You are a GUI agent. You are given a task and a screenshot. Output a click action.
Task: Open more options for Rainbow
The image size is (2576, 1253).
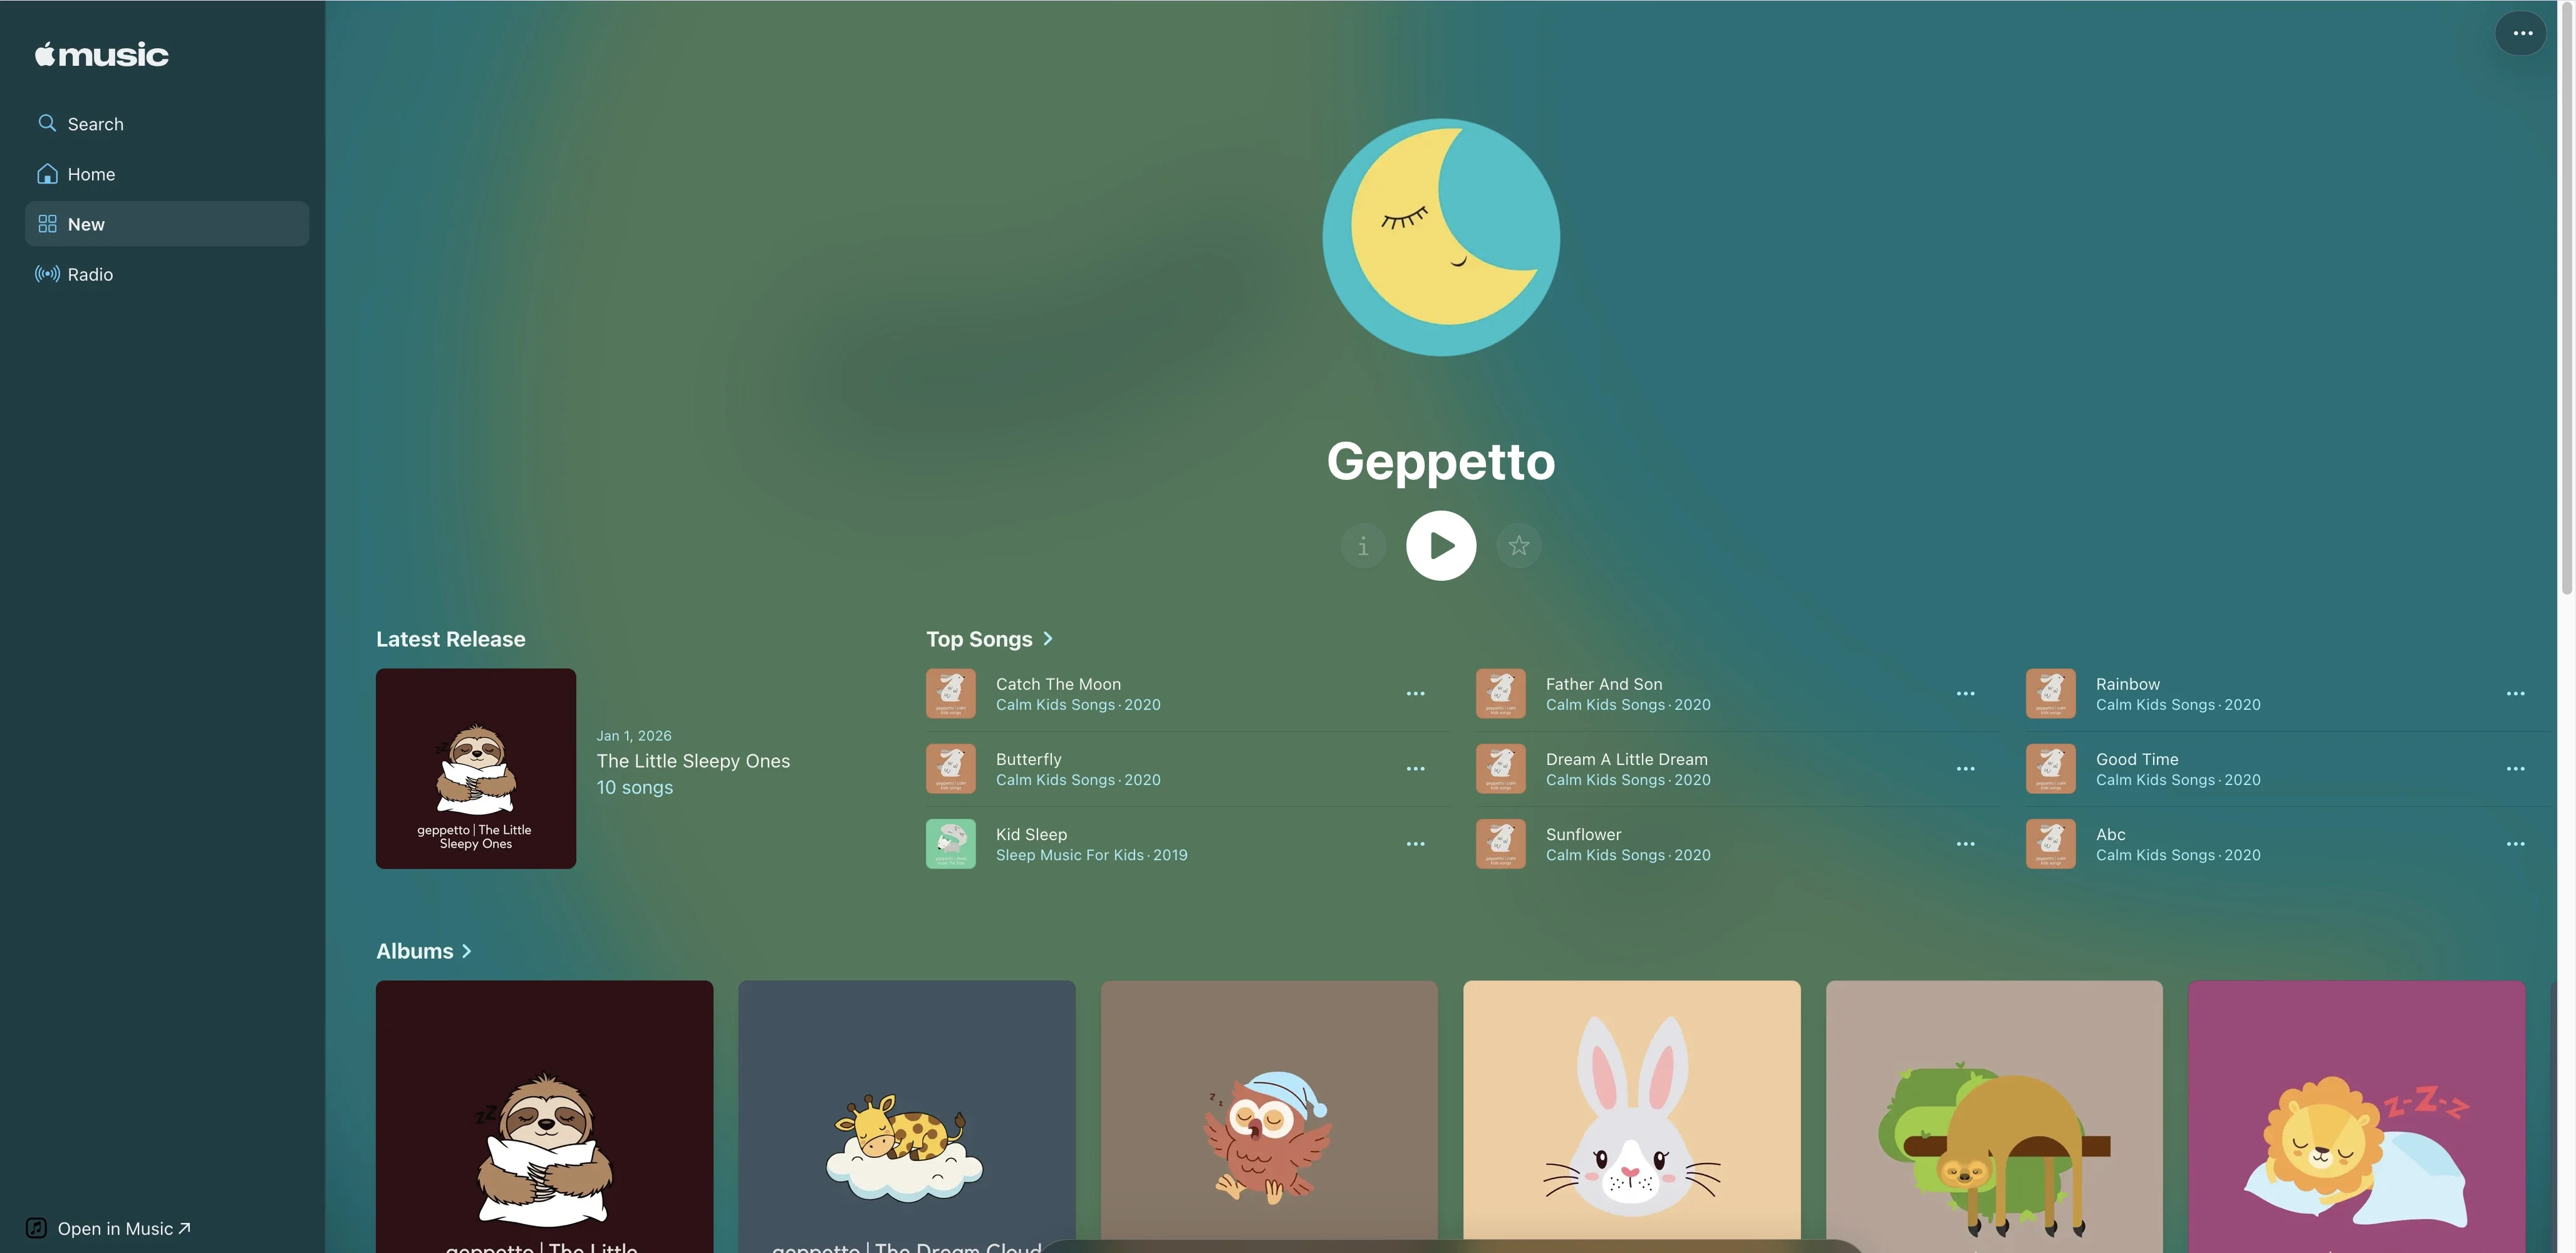click(x=2515, y=693)
